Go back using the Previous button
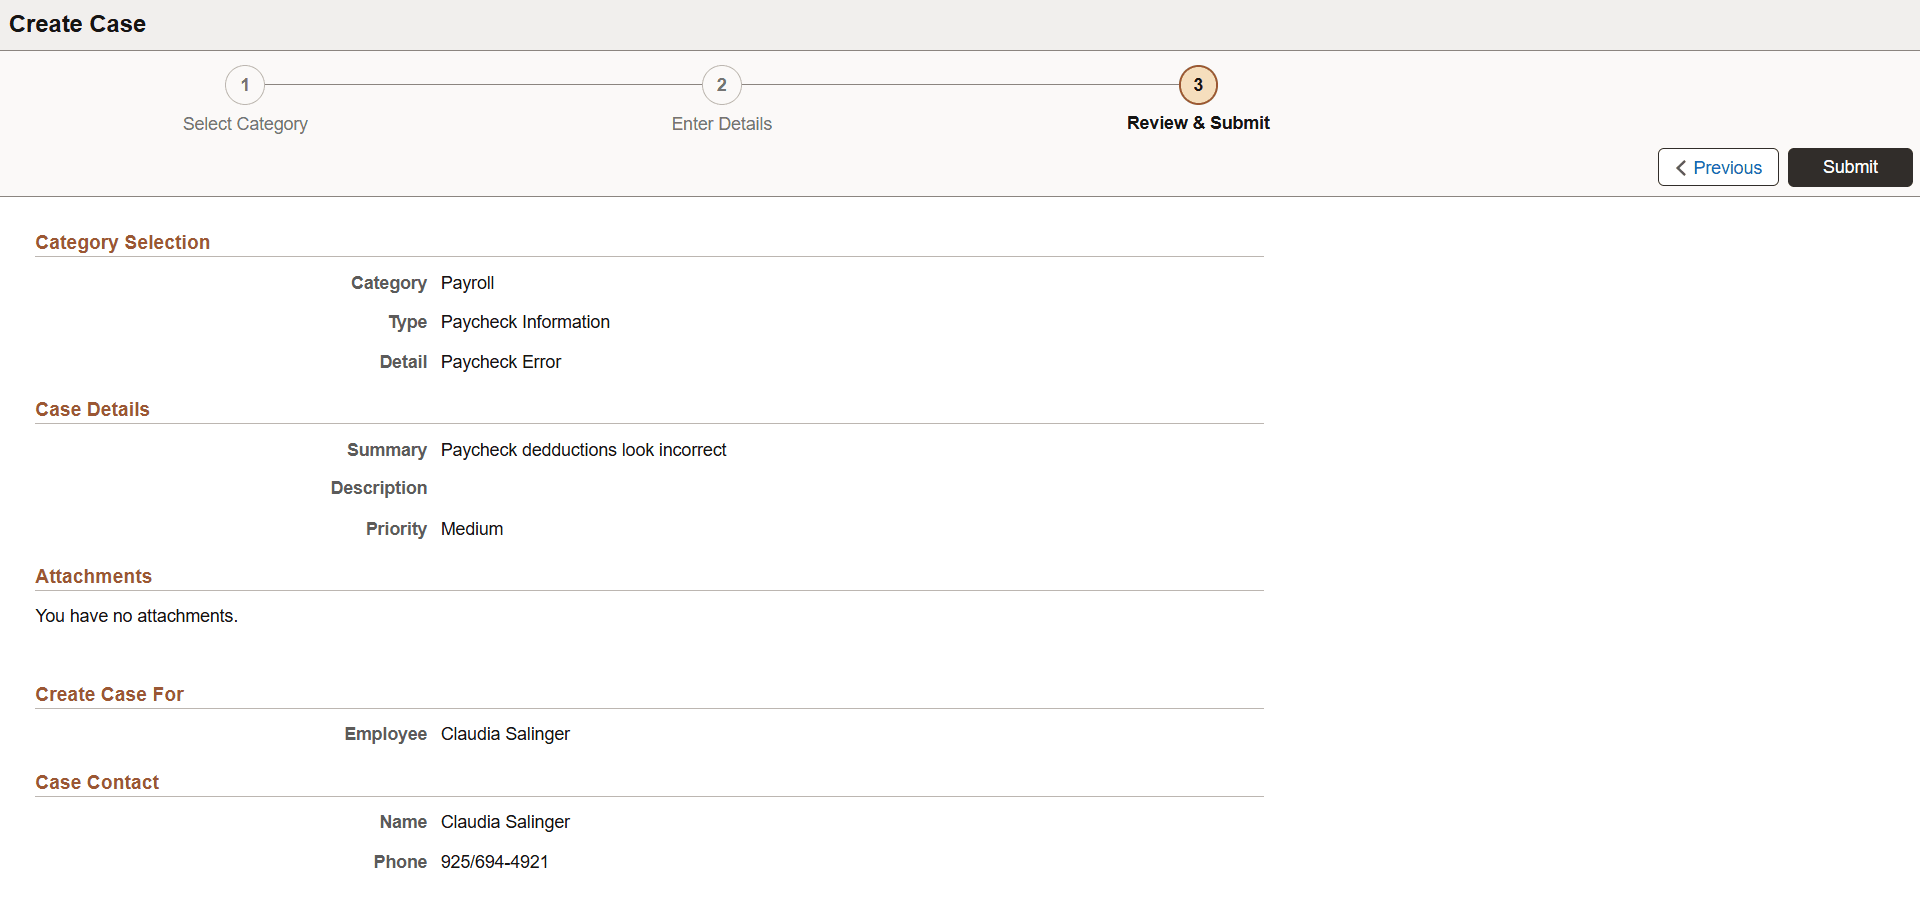Screen dimensions: 1920x911 pos(1717,167)
